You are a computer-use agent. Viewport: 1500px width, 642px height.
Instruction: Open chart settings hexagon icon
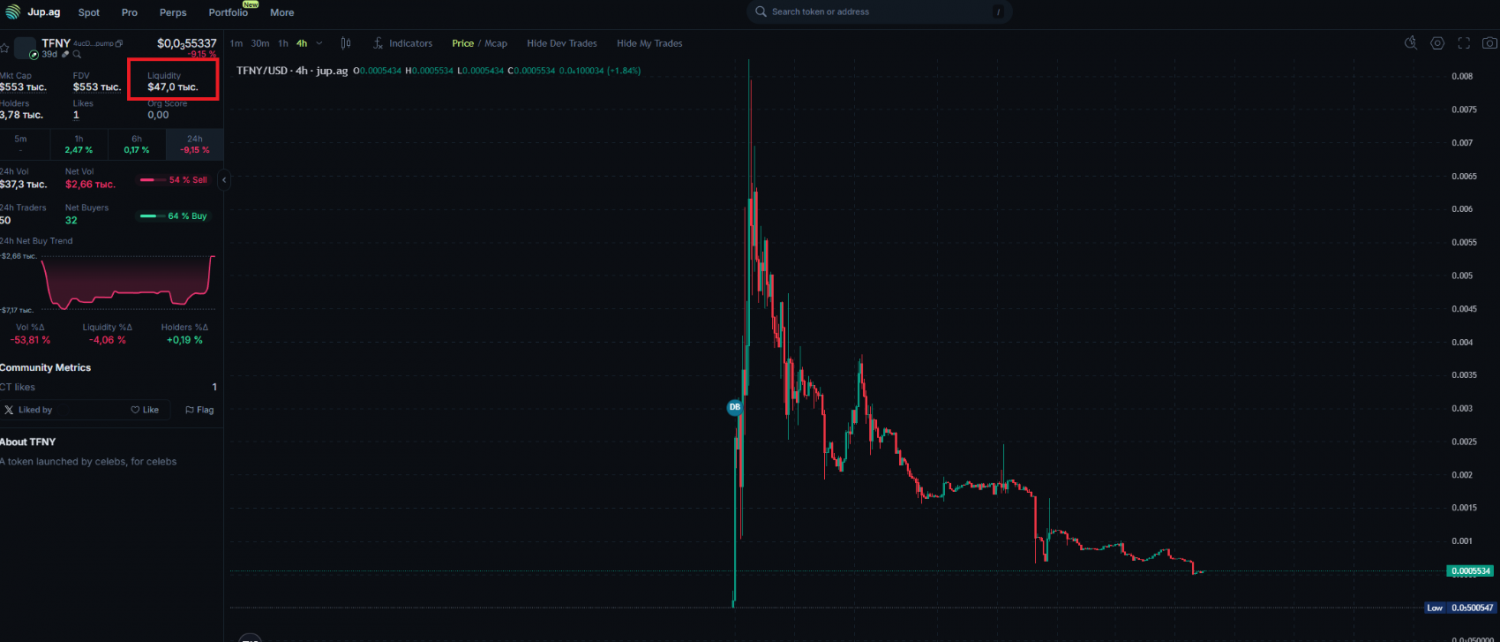coord(1437,43)
